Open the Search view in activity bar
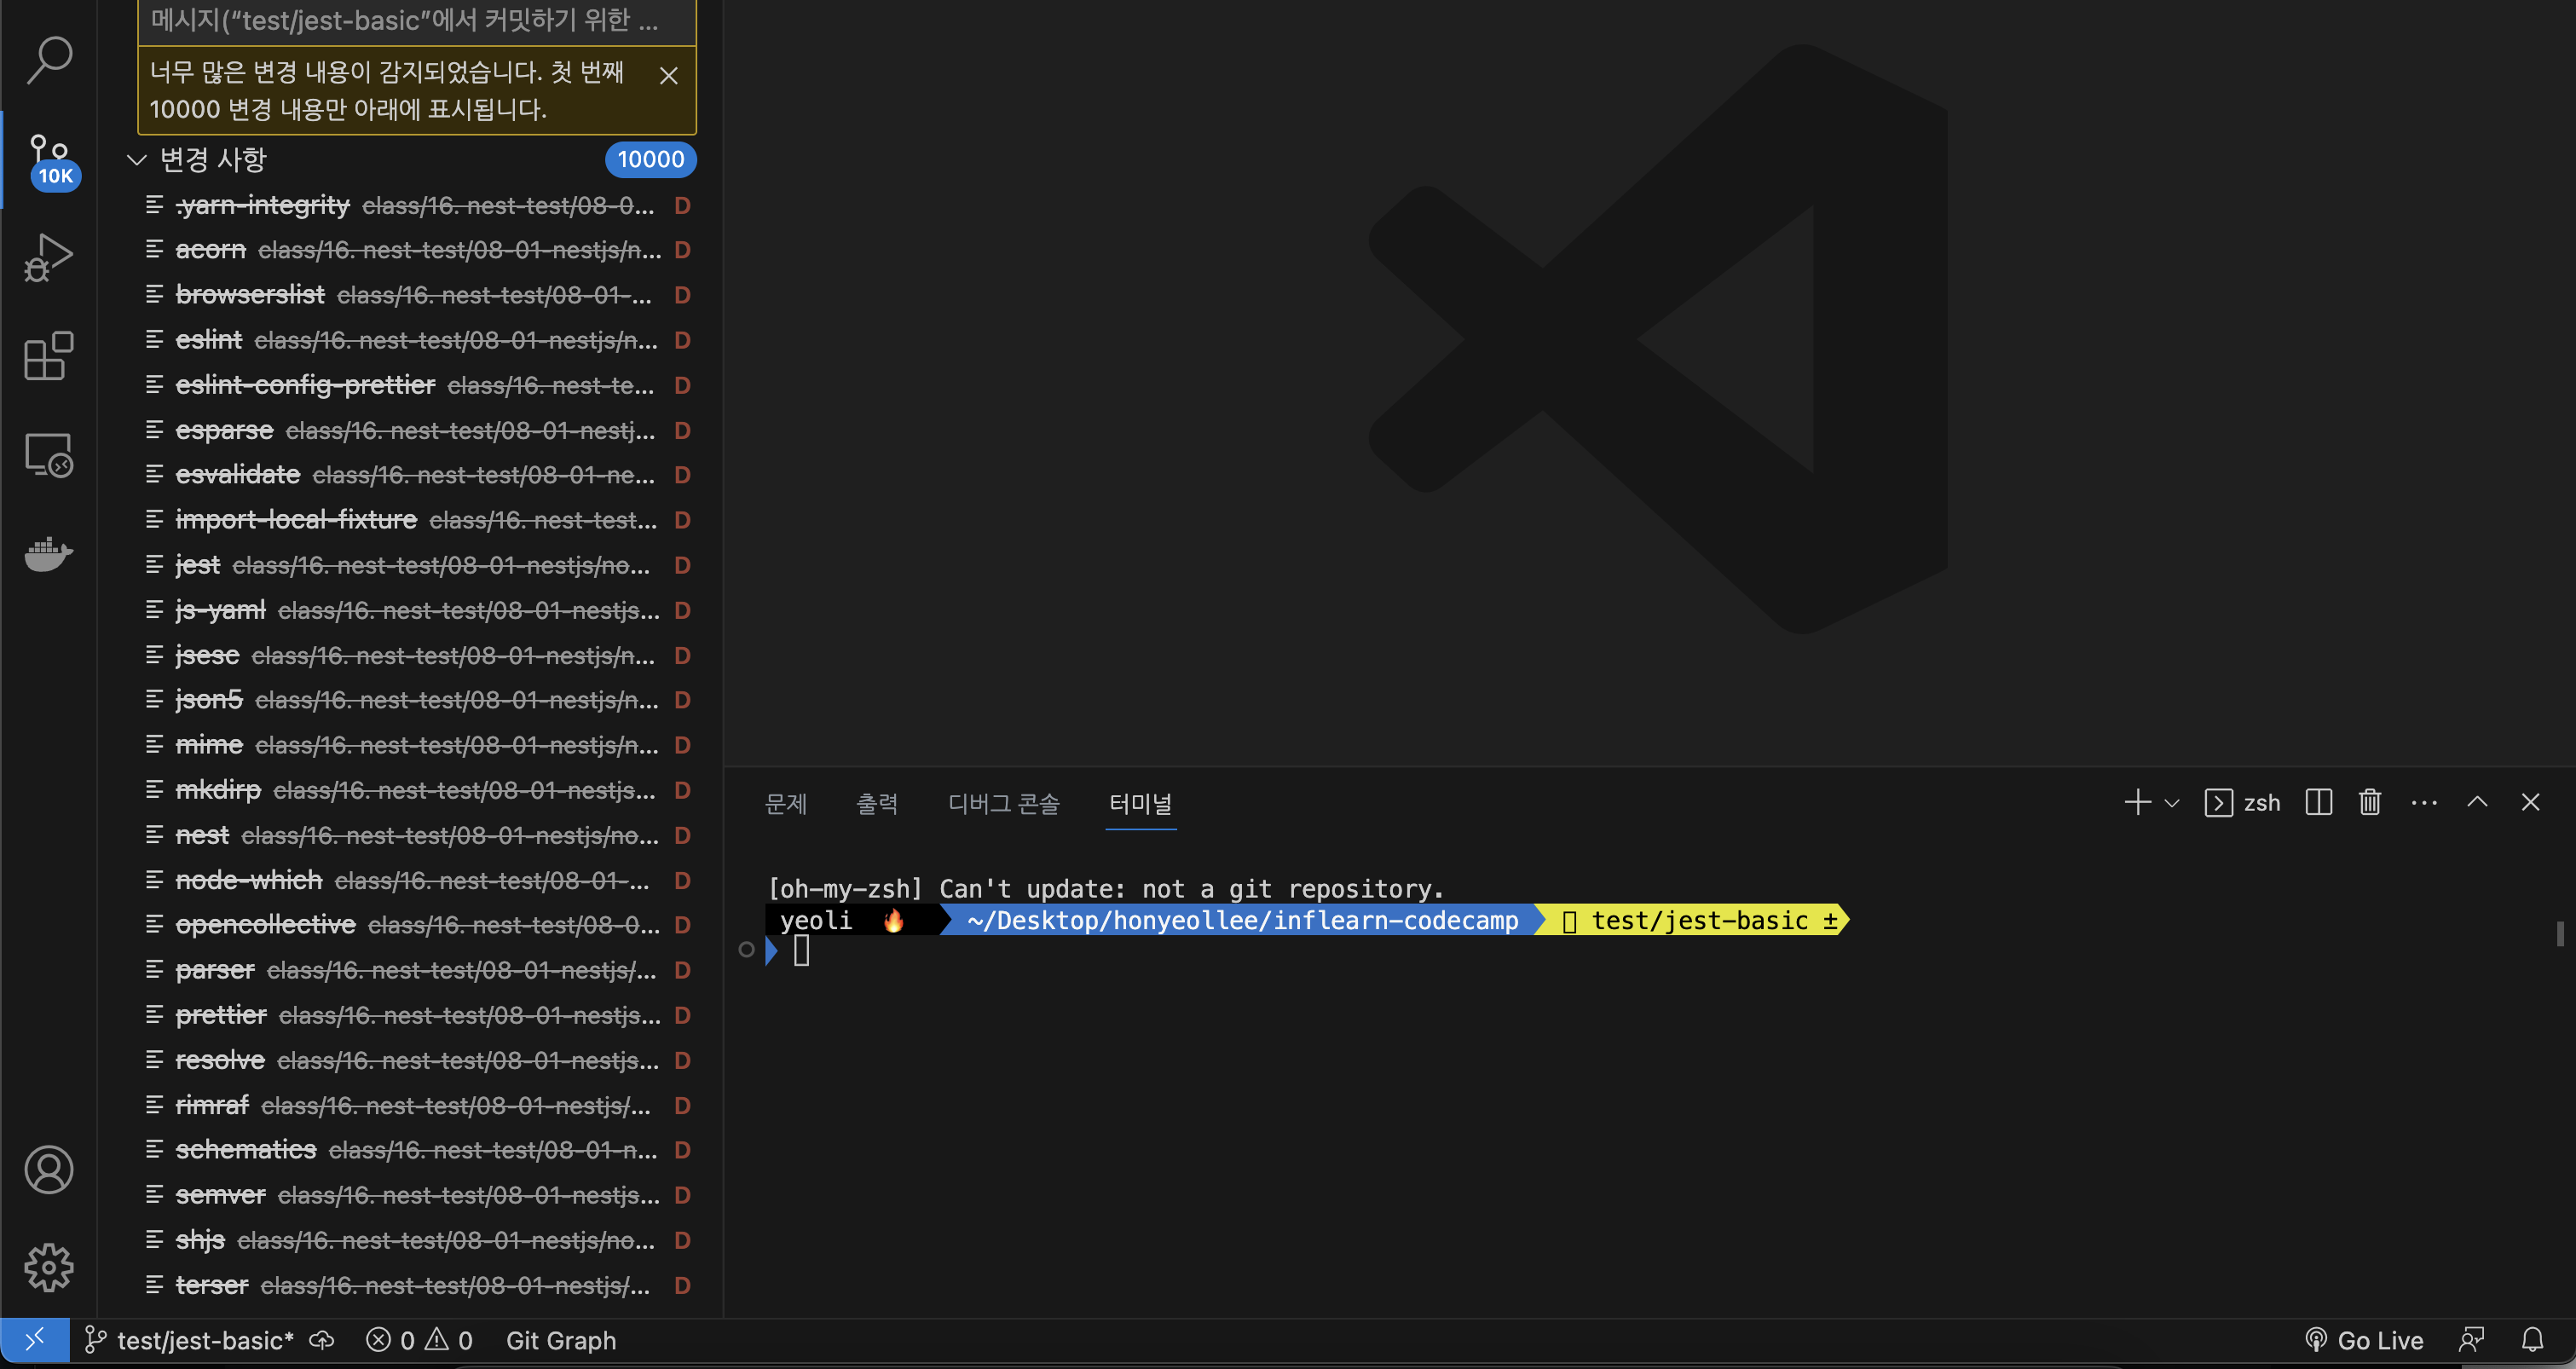The image size is (2576, 1369). (x=48, y=59)
